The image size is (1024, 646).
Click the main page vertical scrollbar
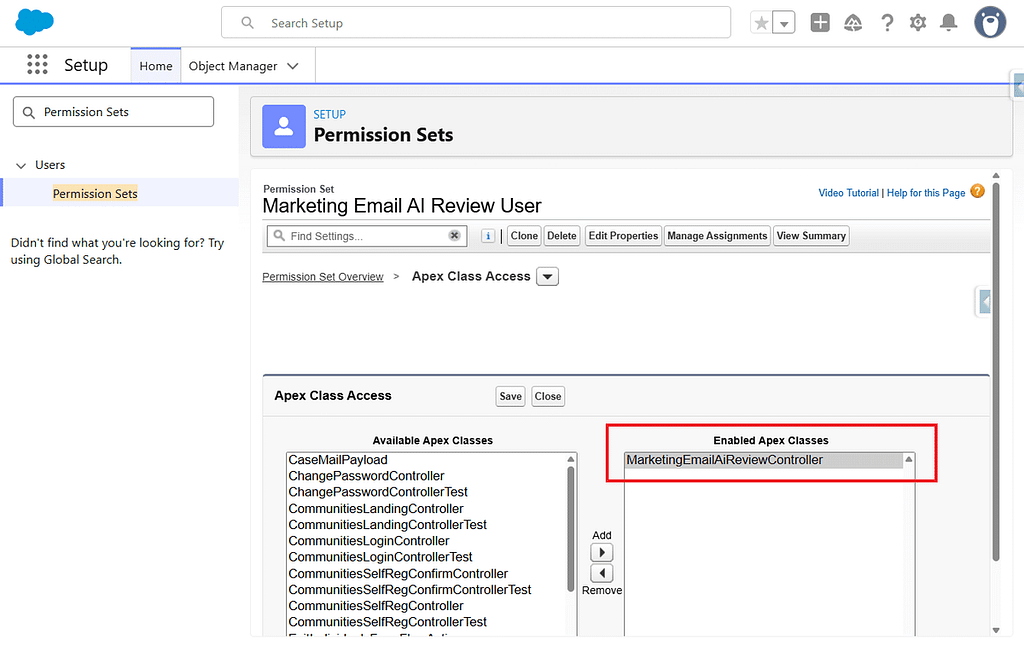pyautogui.click(x=996, y=372)
